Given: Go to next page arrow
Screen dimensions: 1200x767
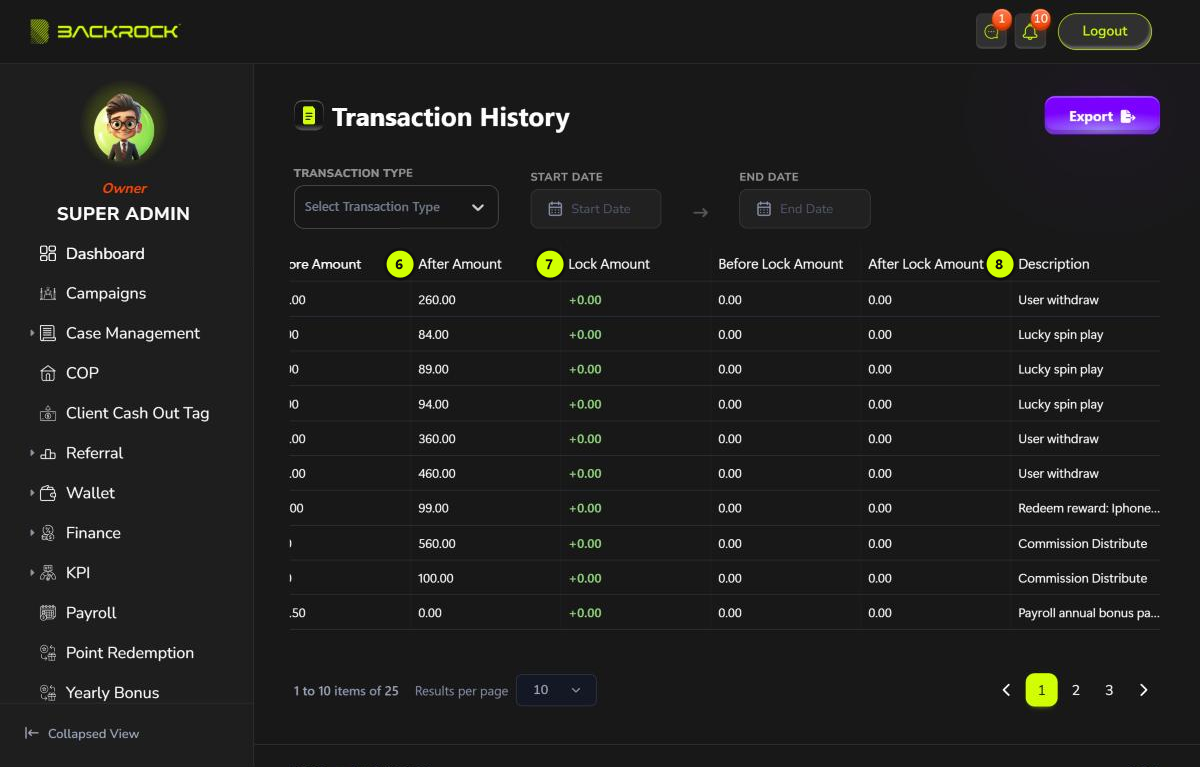Looking at the screenshot, I should (1143, 690).
